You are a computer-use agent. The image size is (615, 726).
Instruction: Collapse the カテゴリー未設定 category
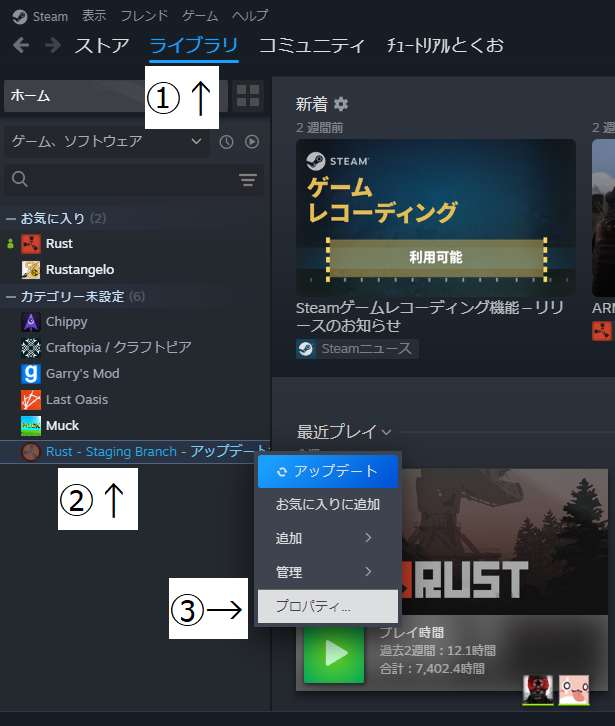pos(11,297)
